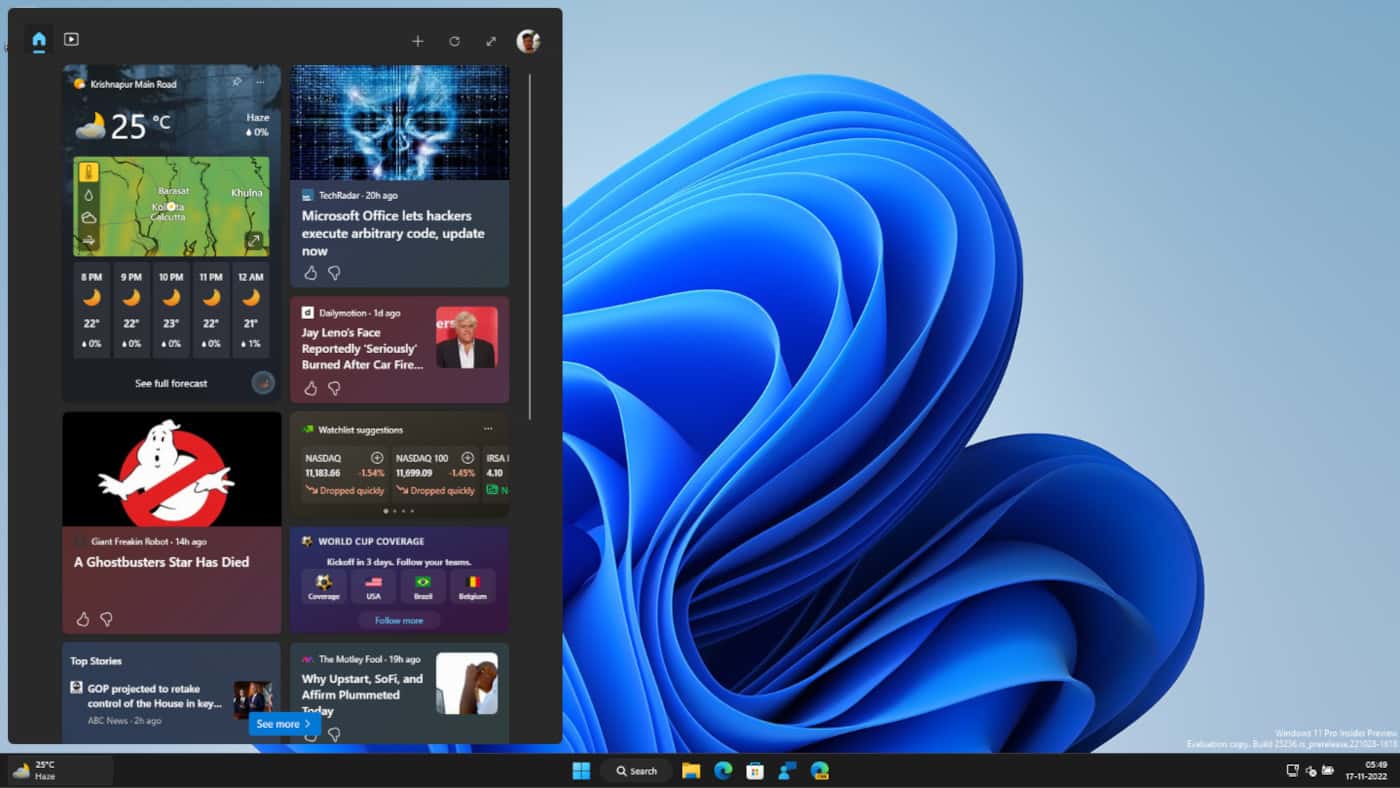Image resolution: width=1400 pixels, height=788 pixels.
Task: Click the taskbar Search box
Action: (x=637, y=770)
